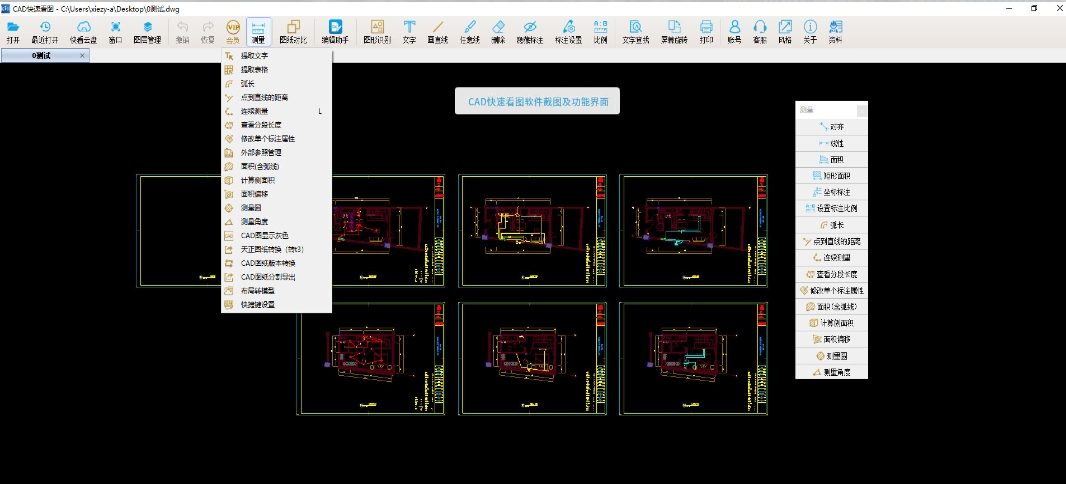Choose 计算侧面积 in dropdown menu
This screenshot has height=484, width=1066.
pos(276,180)
